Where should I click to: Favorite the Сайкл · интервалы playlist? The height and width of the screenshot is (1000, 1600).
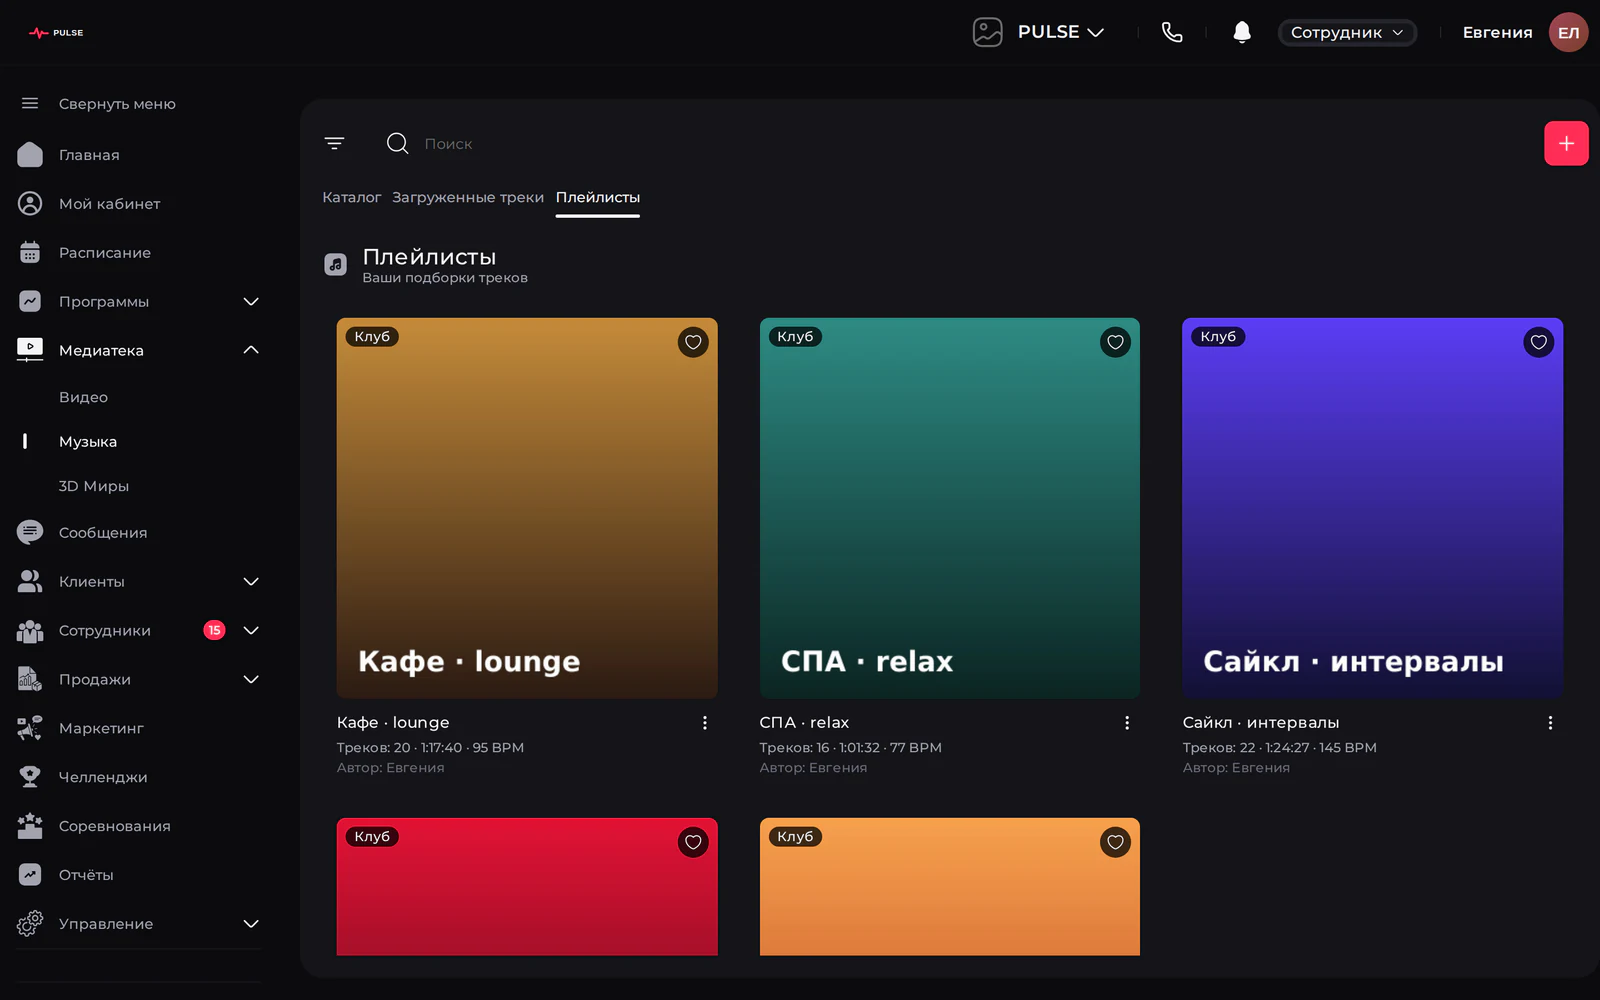click(1538, 342)
